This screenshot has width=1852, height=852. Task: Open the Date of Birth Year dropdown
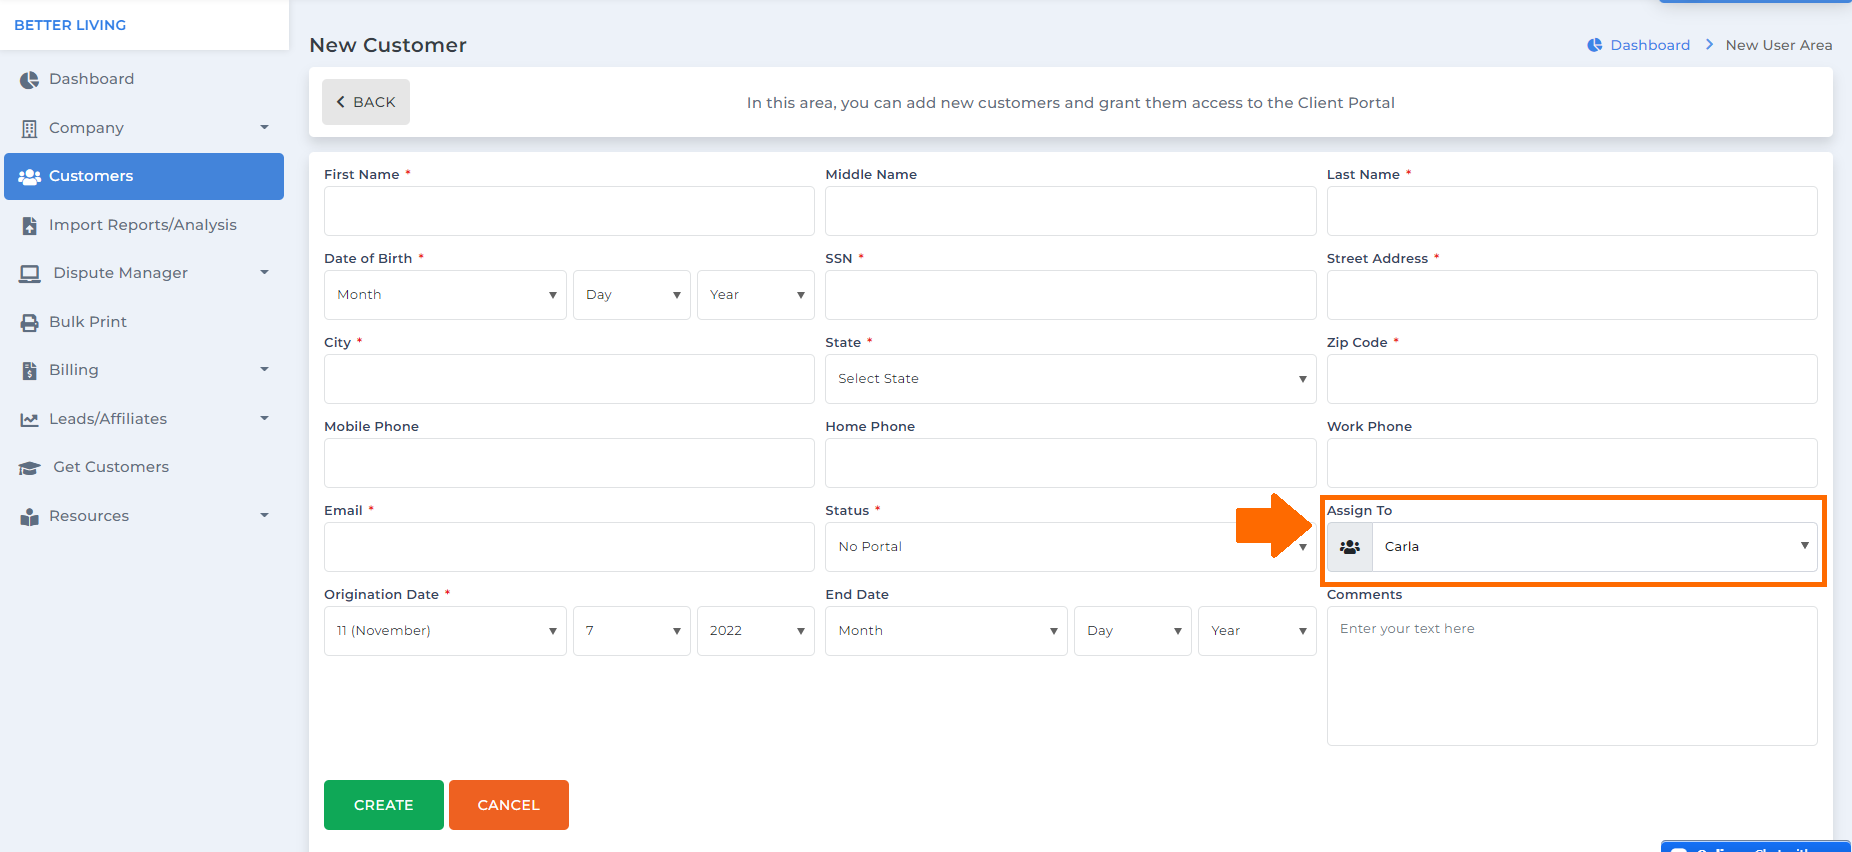pos(756,295)
